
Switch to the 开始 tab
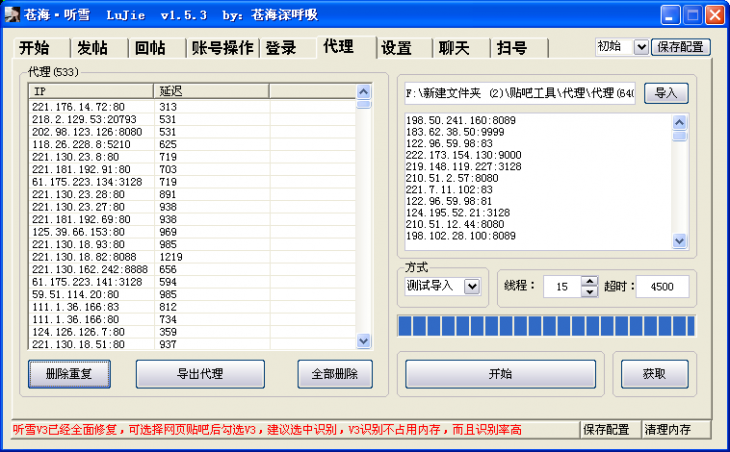(x=34, y=49)
